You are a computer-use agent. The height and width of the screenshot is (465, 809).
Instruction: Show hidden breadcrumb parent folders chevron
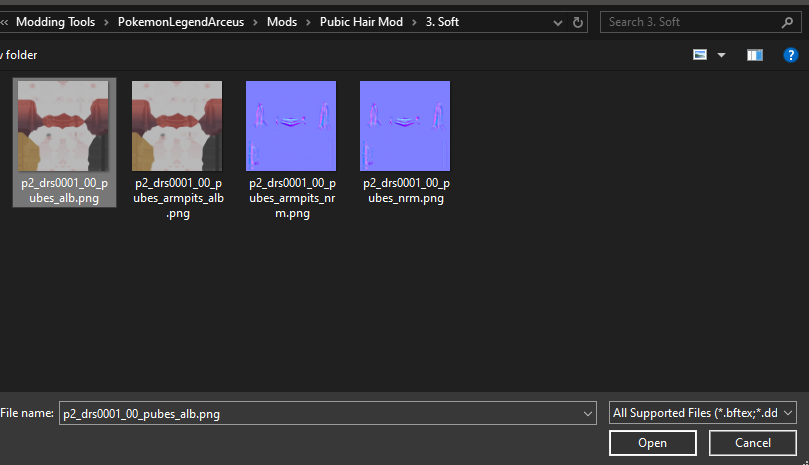(x=4, y=22)
